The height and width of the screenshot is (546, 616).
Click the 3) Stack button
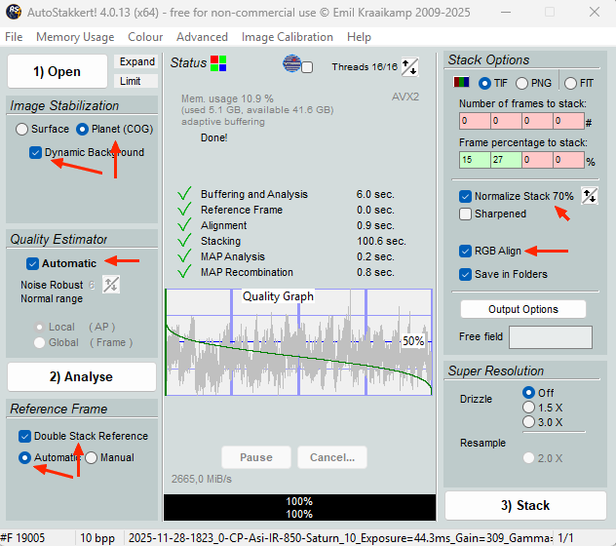coord(525,506)
